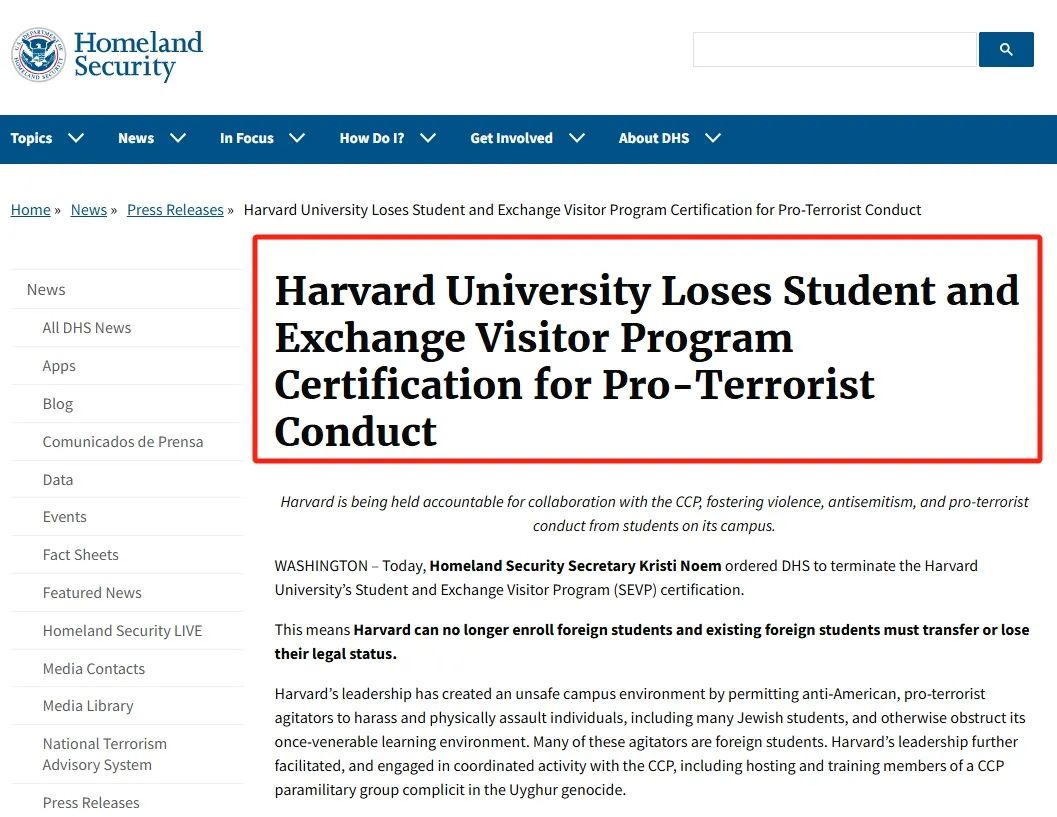
Task: Expand the How Do I? chevron
Action: point(428,138)
